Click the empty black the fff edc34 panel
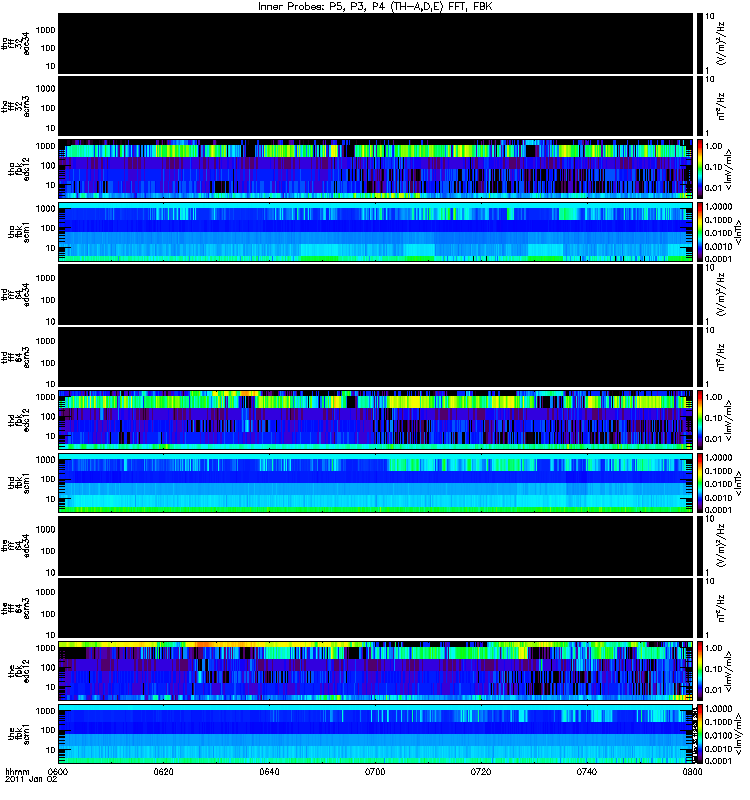750x800 pixels. click(x=375, y=545)
